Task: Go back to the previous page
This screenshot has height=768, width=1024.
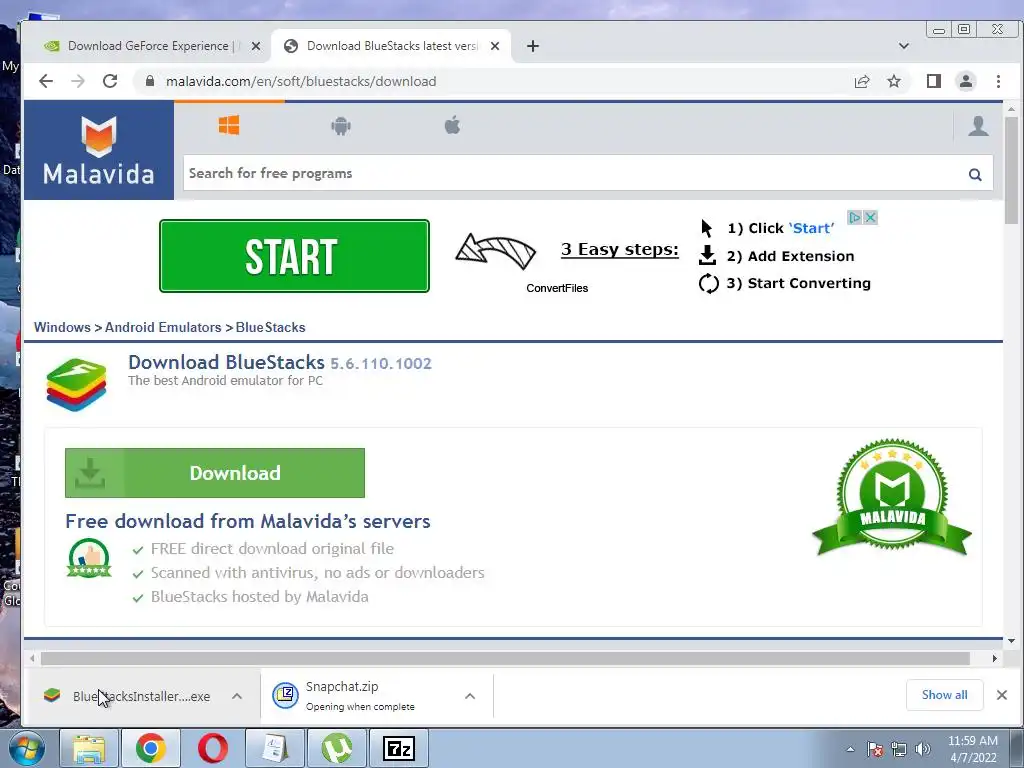Action: pos(46,81)
